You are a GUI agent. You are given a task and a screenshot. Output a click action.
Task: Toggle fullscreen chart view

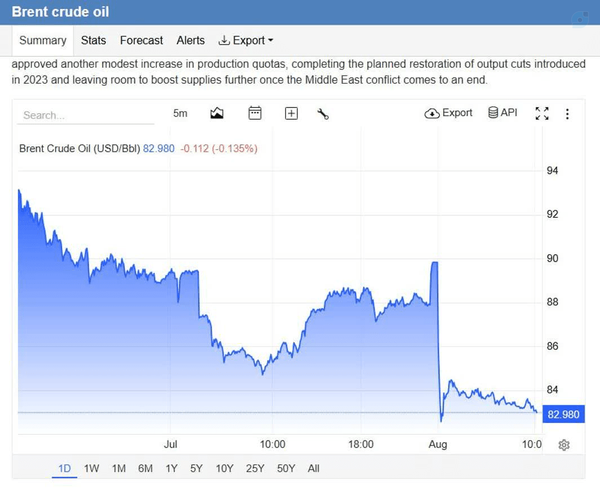click(542, 113)
